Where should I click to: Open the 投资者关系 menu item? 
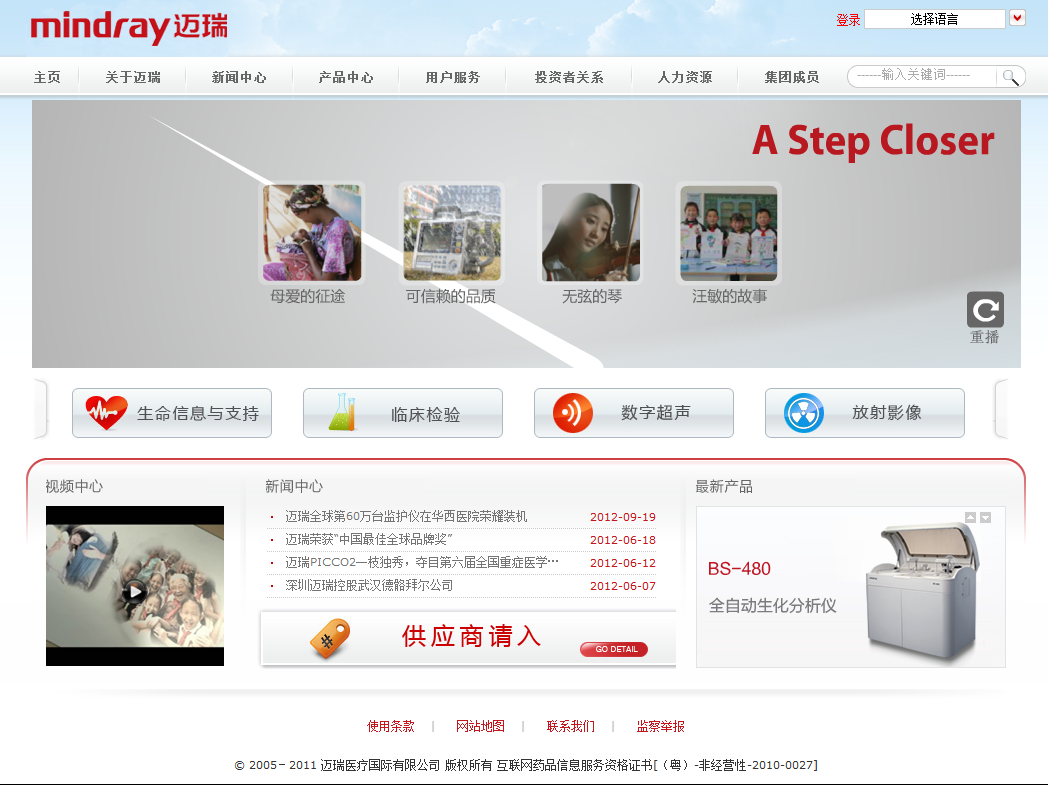coord(569,77)
